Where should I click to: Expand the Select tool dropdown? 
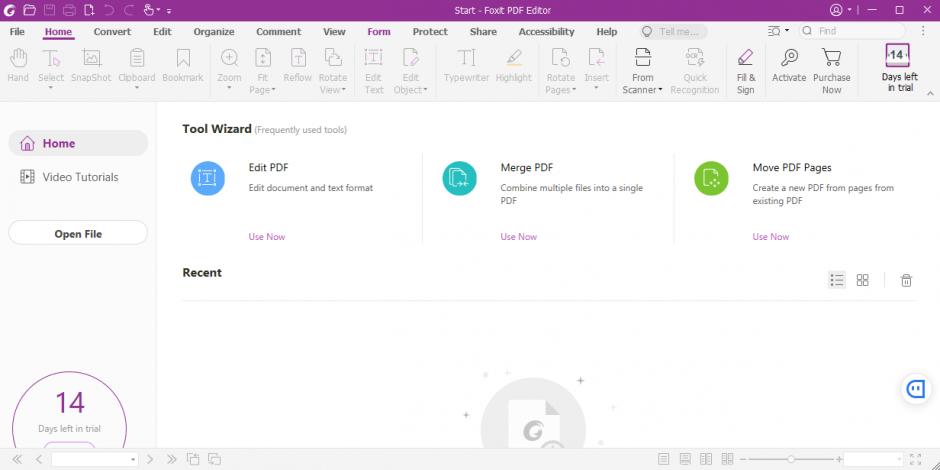coord(51,88)
